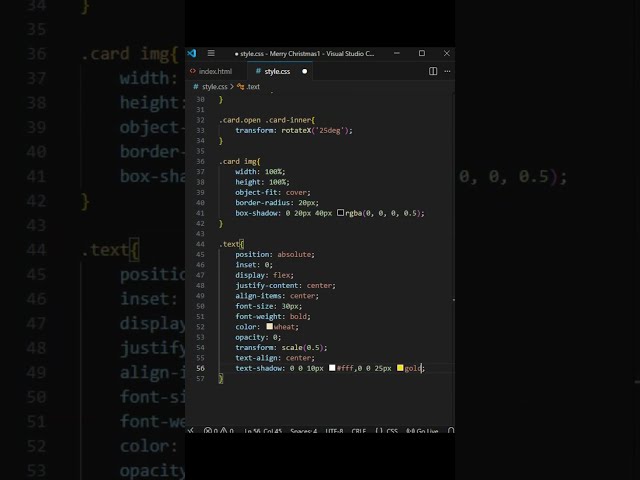Screen dimensions: 640x480
Task: Select the UTF-8 encoding indicator
Action: click(x=334, y=431)
